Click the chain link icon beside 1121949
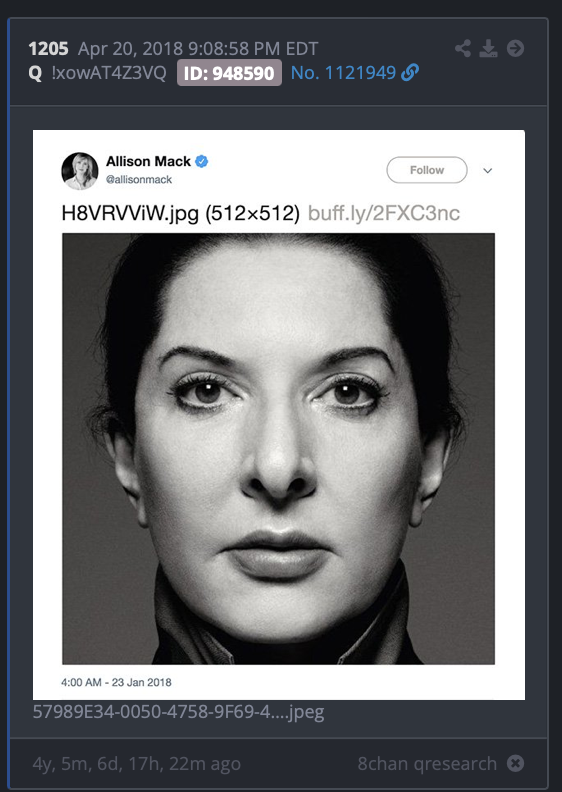The height and width of the screenshot is (792, 562). pos(410,73)
